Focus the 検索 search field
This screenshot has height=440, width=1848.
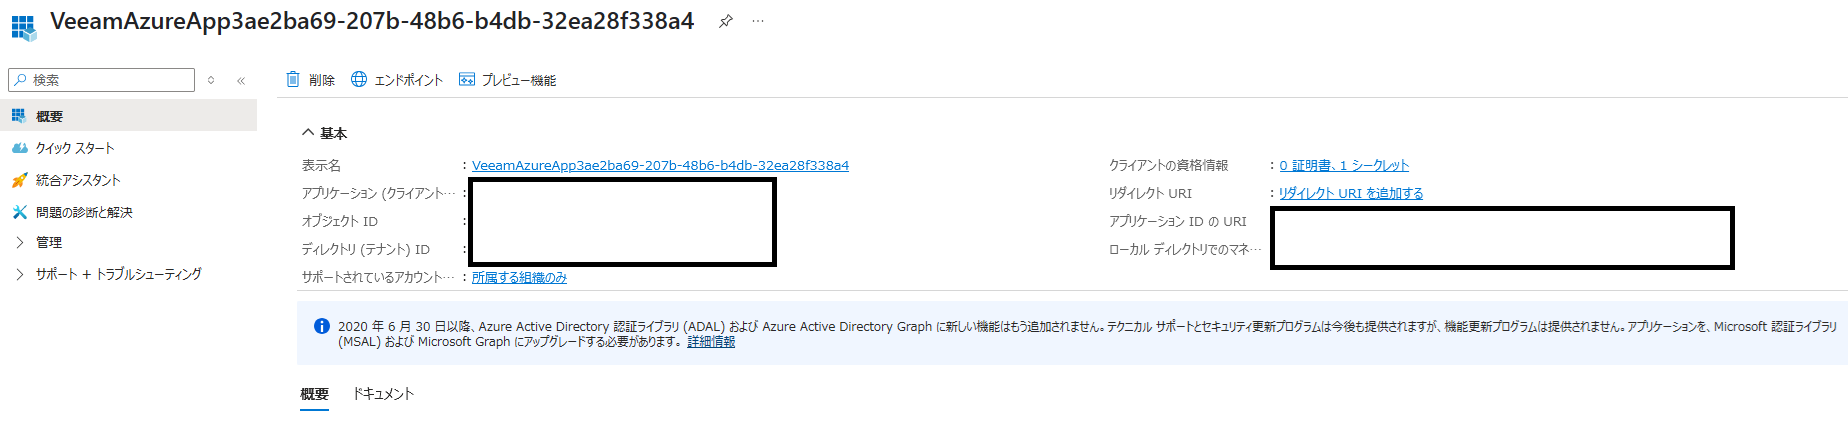(102, 80)
